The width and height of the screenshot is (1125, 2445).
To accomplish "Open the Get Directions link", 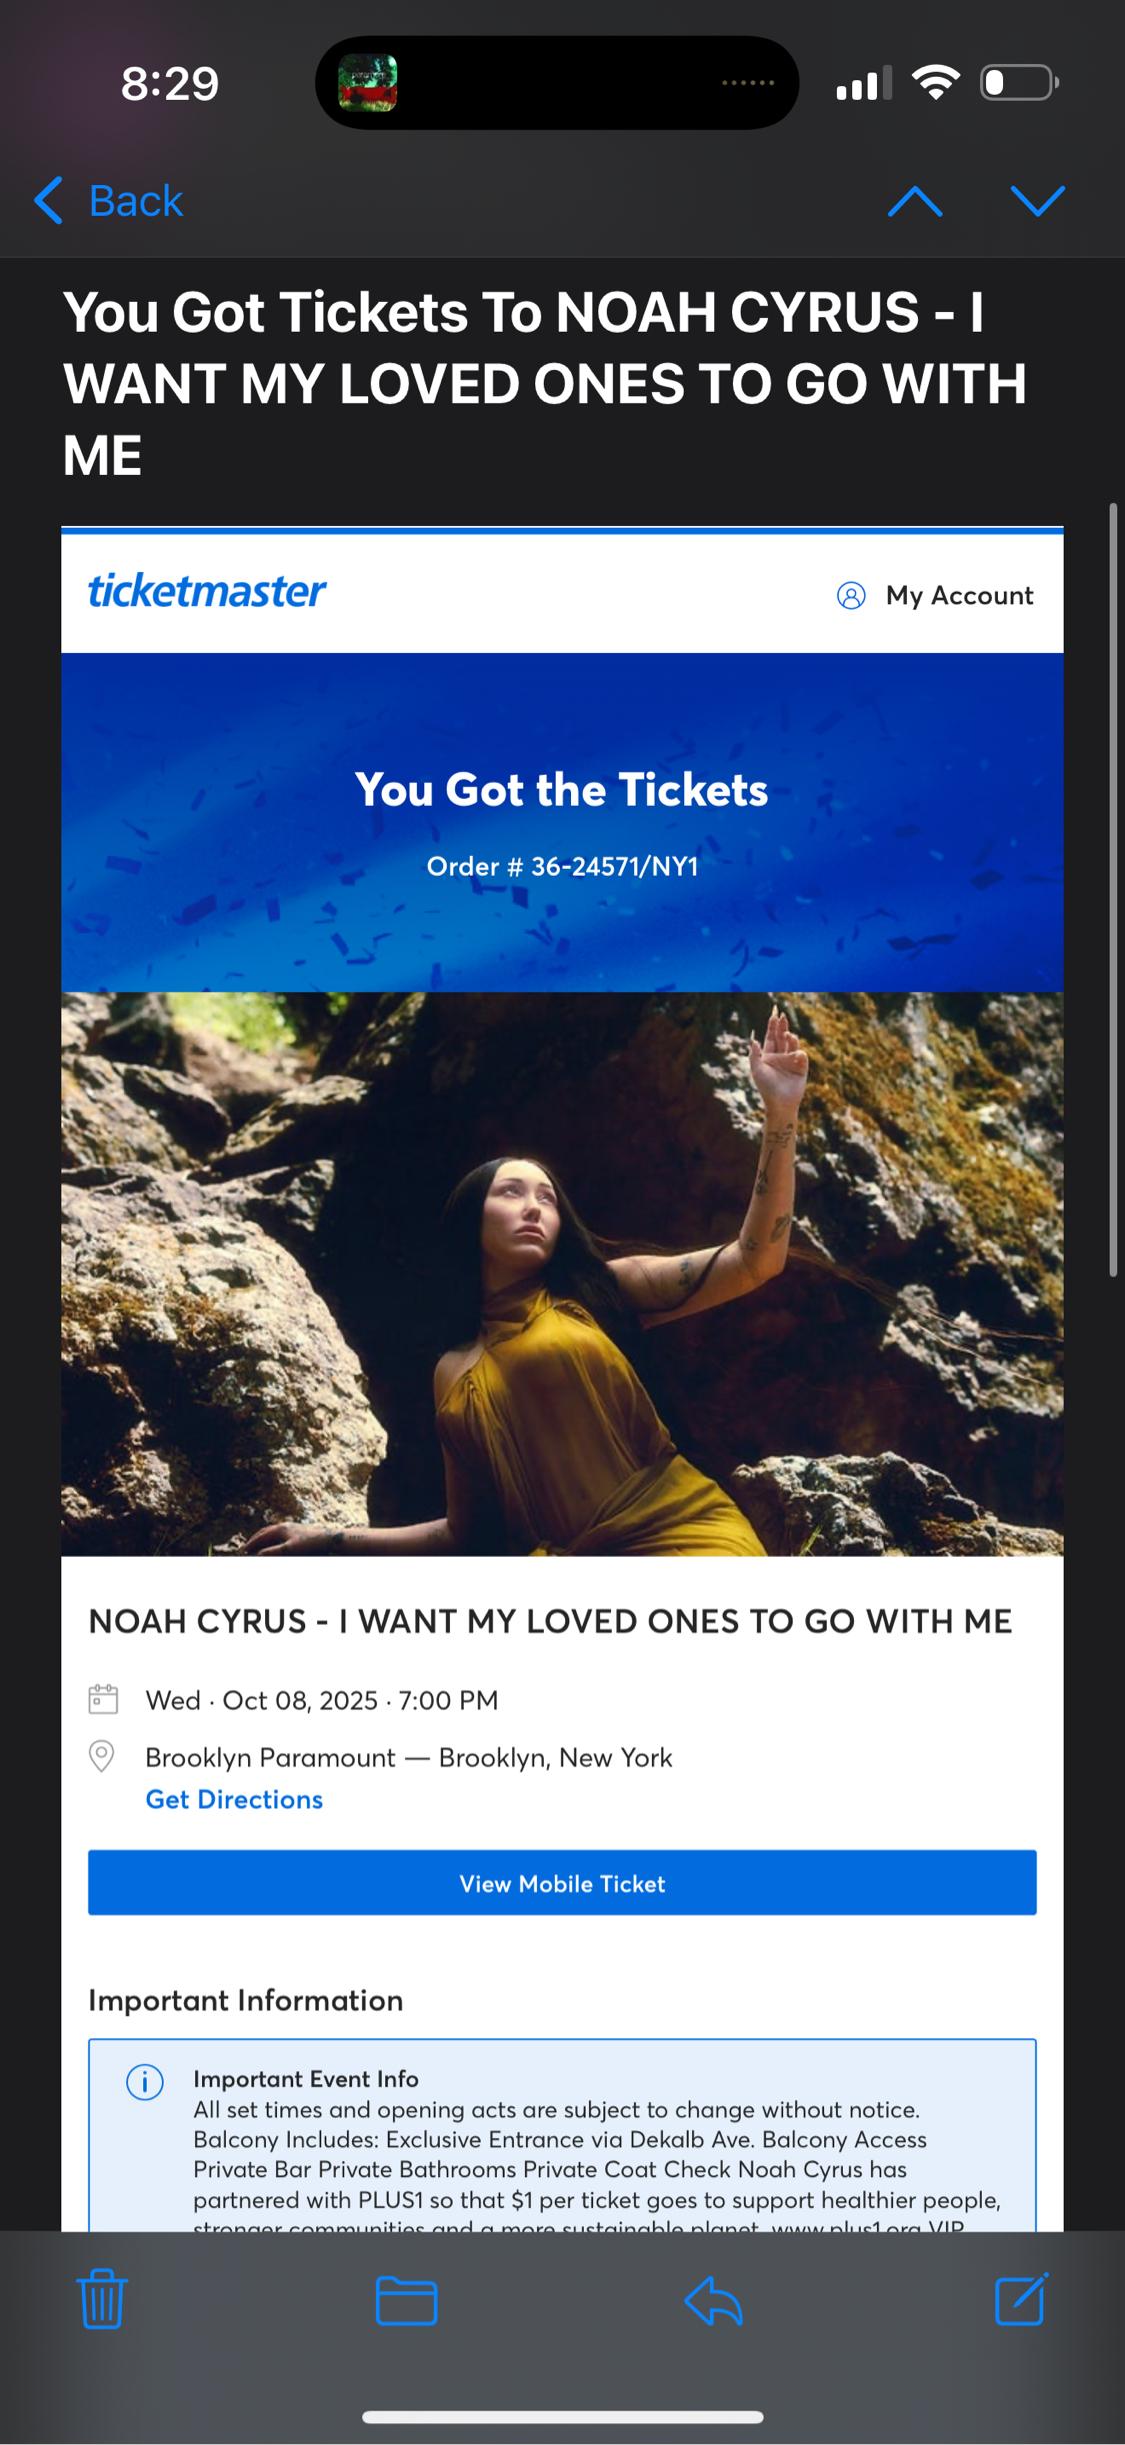I will (x=234, y=1799).
